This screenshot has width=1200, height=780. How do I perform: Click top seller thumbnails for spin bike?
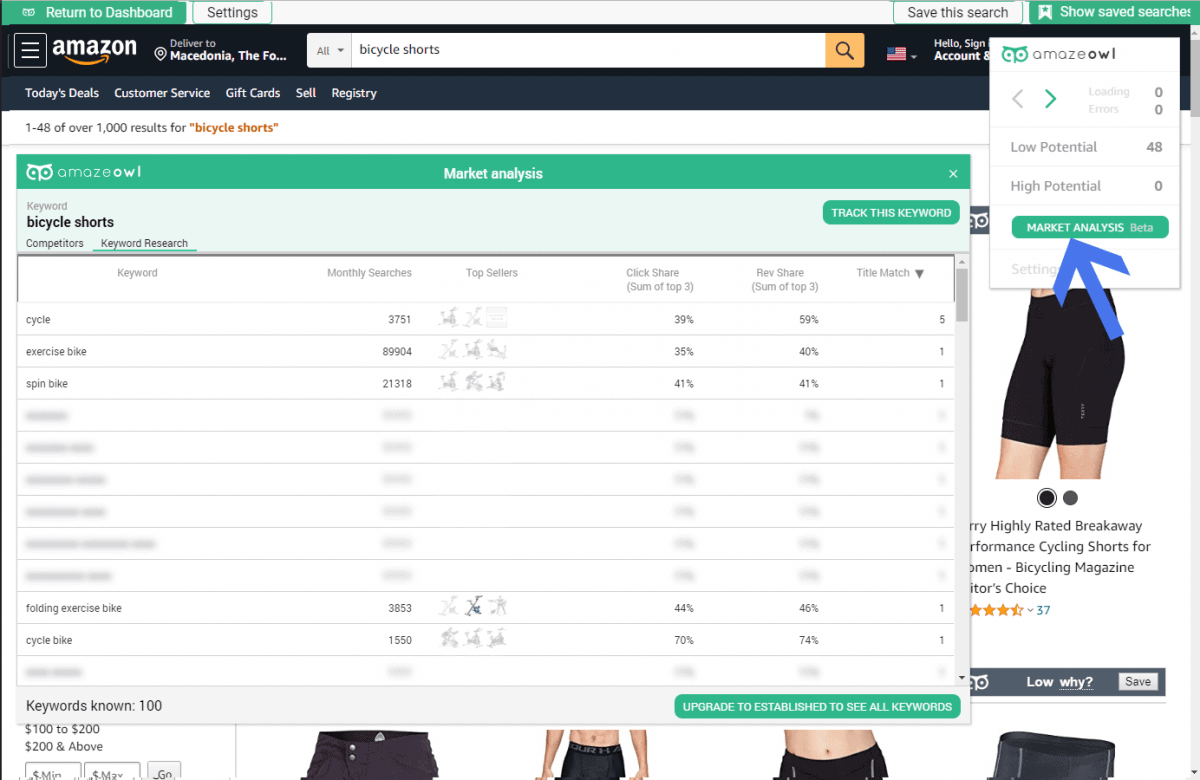(x=473, y=383)
